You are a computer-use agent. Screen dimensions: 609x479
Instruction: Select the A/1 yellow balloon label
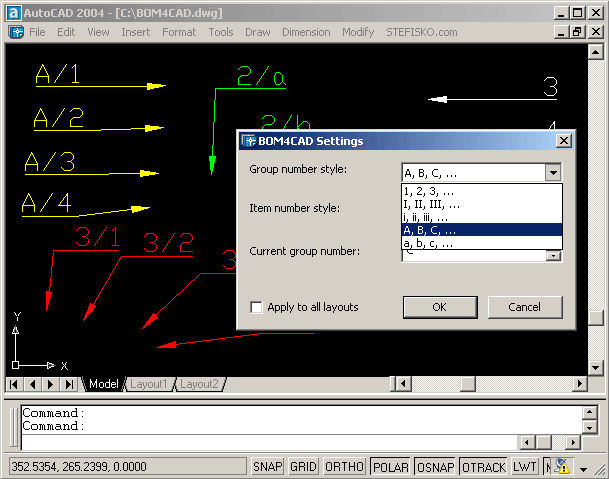coord(57,74)
